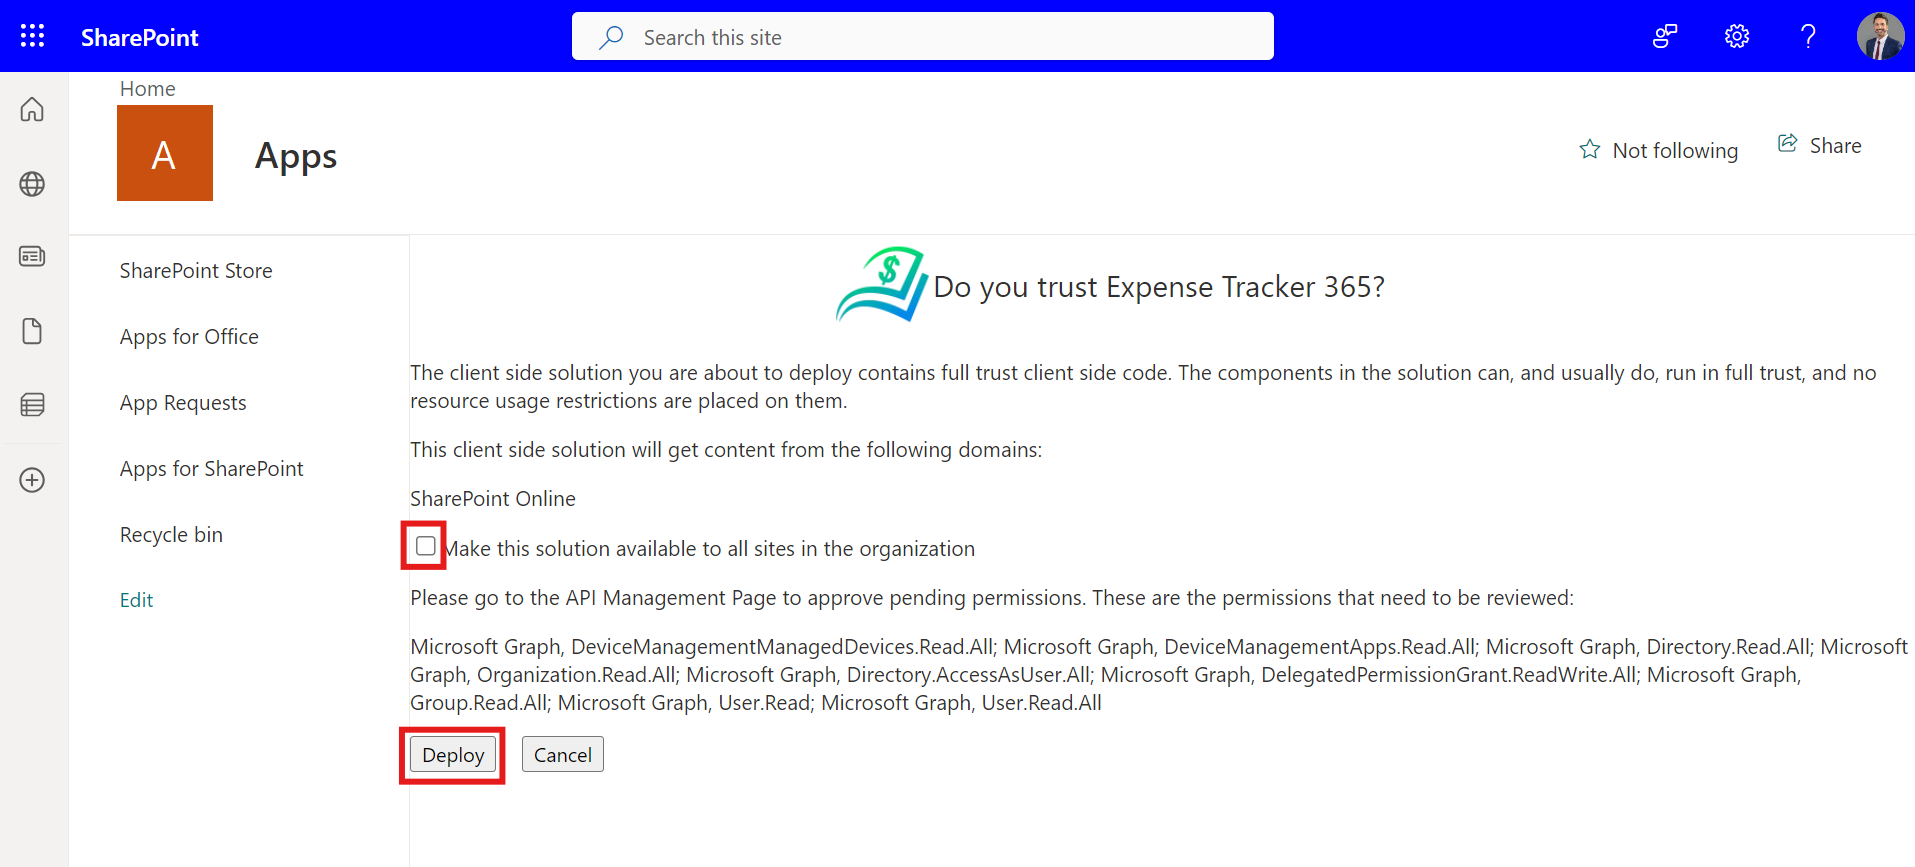Click the 'Do you trust Expense Tracker 365?' heading

pos(1159,287)
